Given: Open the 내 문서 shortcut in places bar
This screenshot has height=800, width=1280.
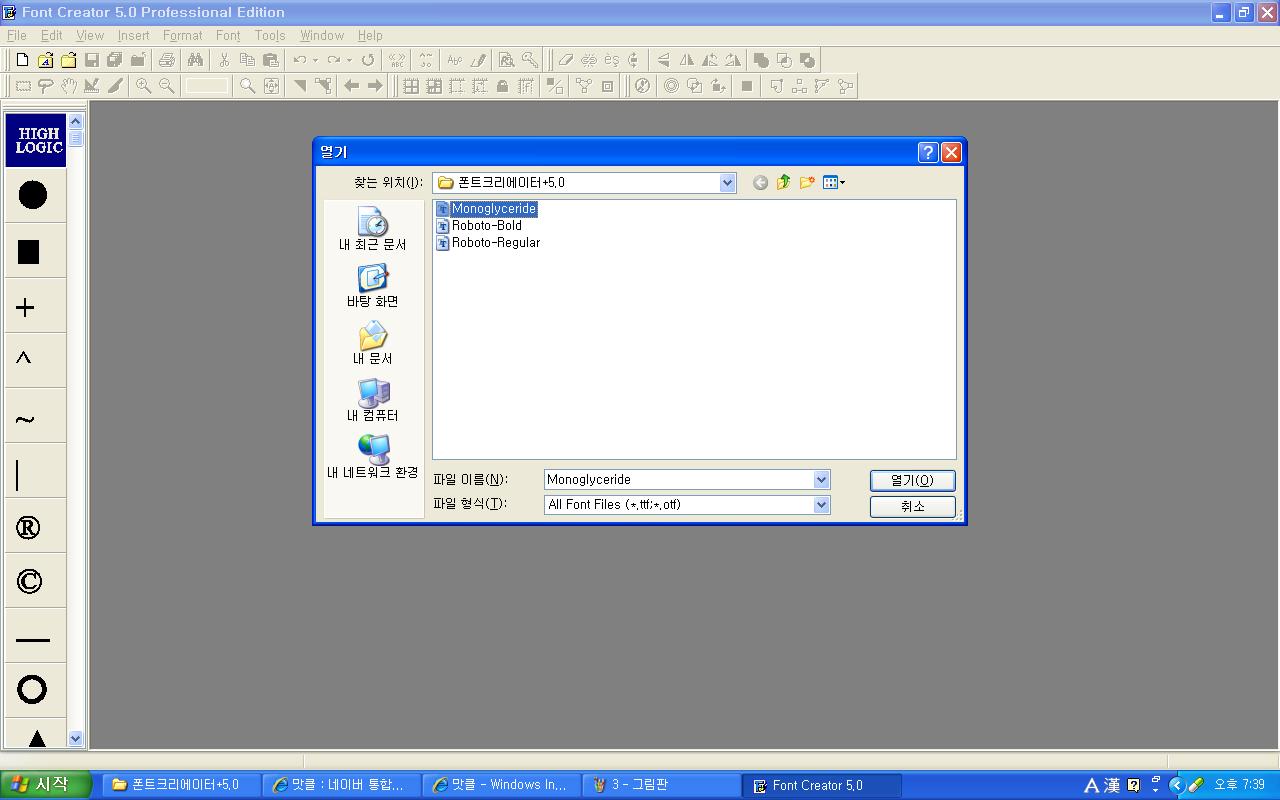Looking at the screenshot, I should (373, 343).
